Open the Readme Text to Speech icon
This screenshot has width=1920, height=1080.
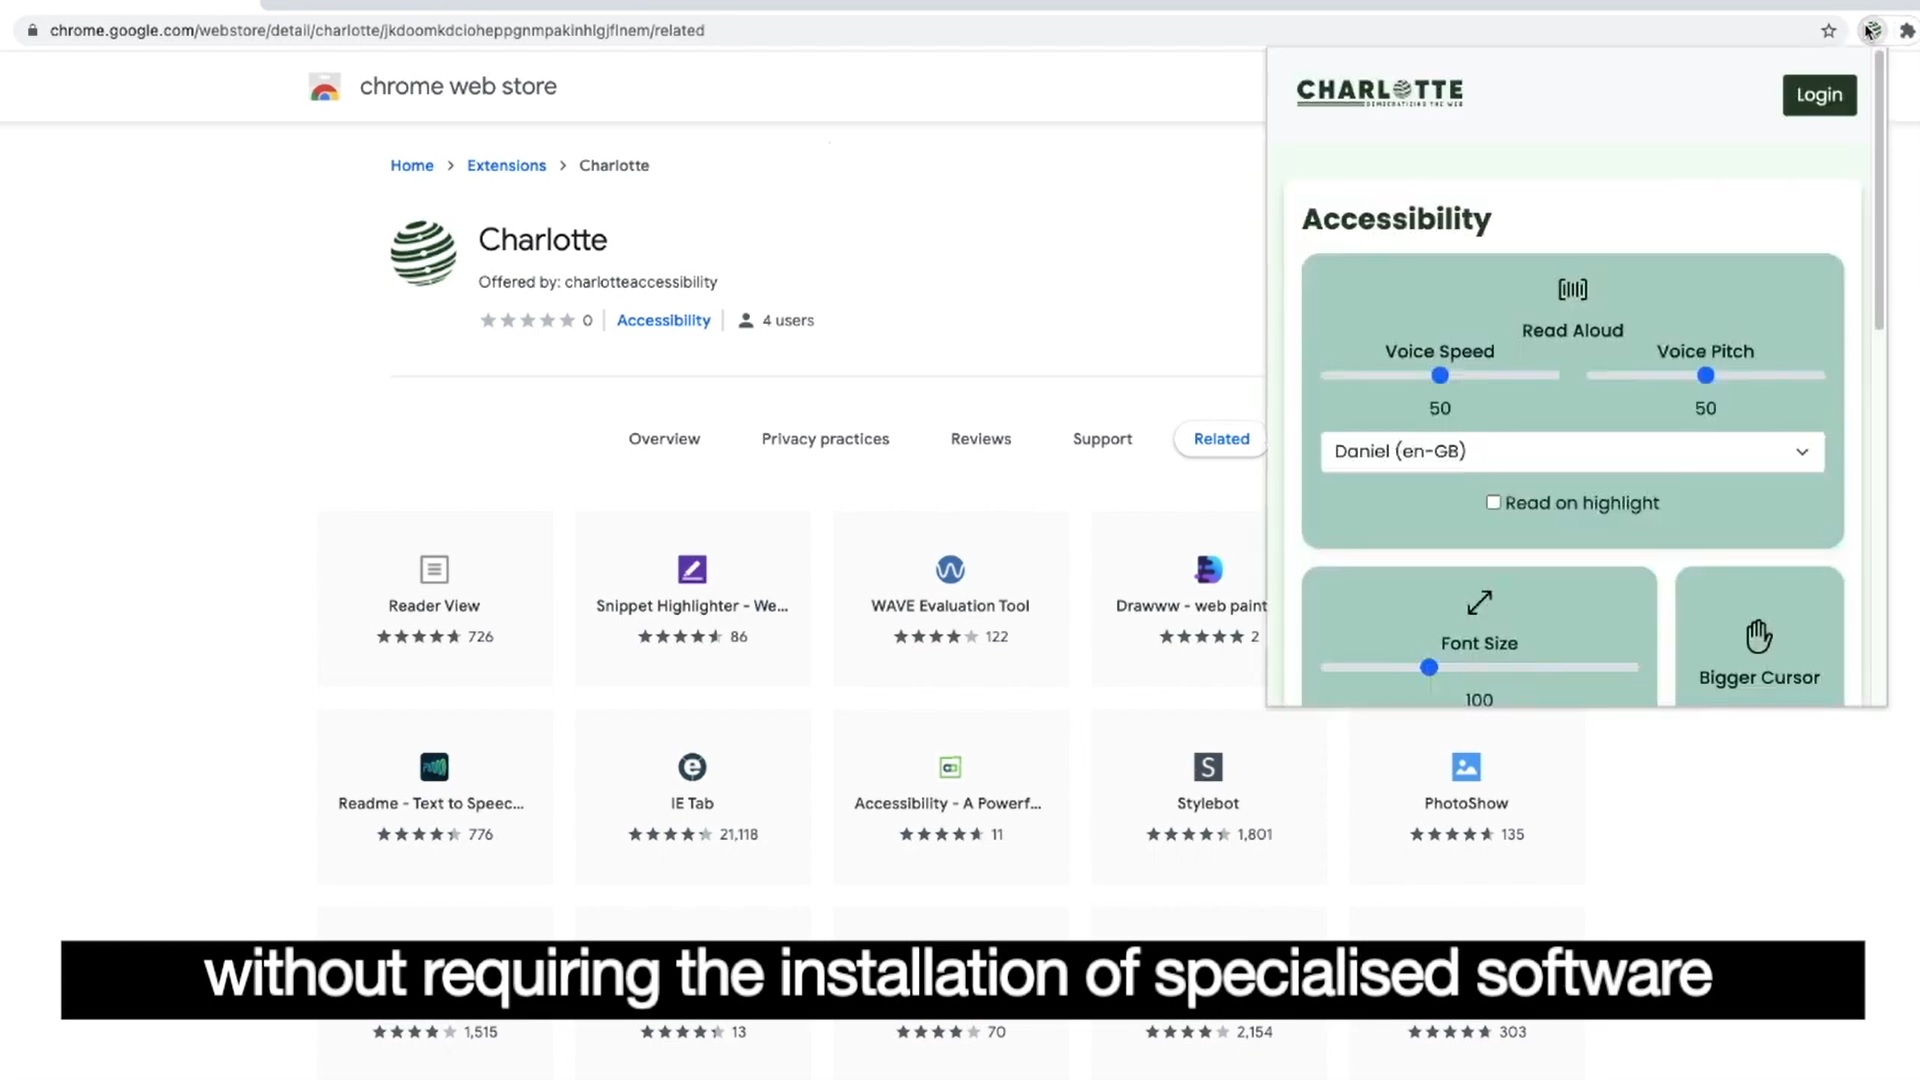434,767
